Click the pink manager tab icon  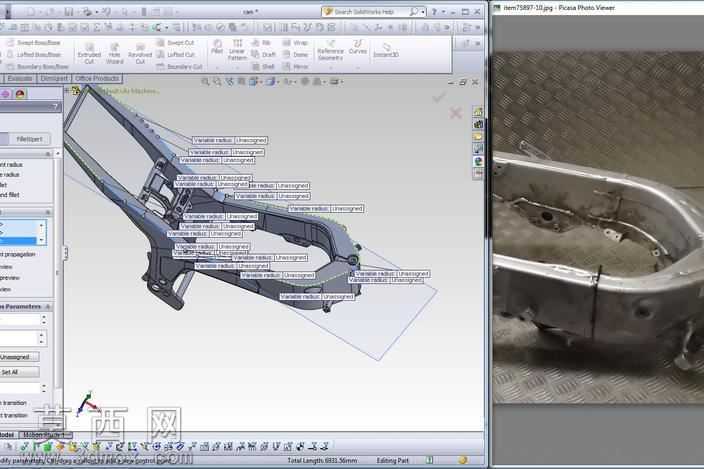tap(5, 94)
